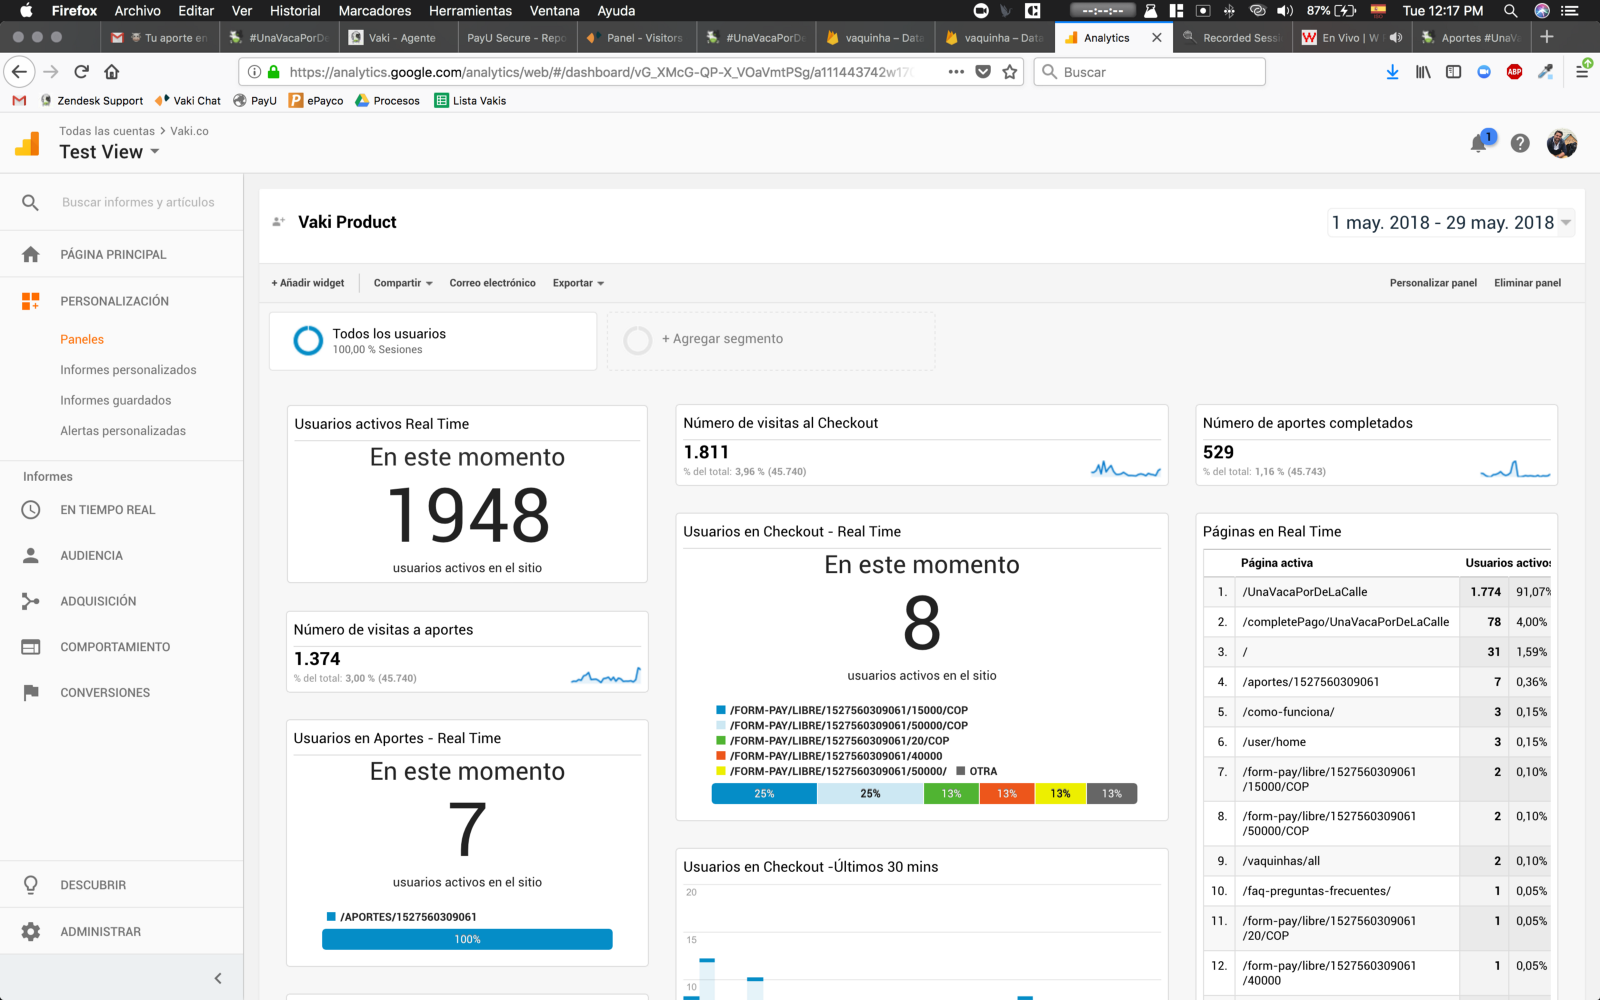This screenshot has height=1000, width=1600.
Task: Click the sidebar search magnifier icon
Action: click(30, 203)
